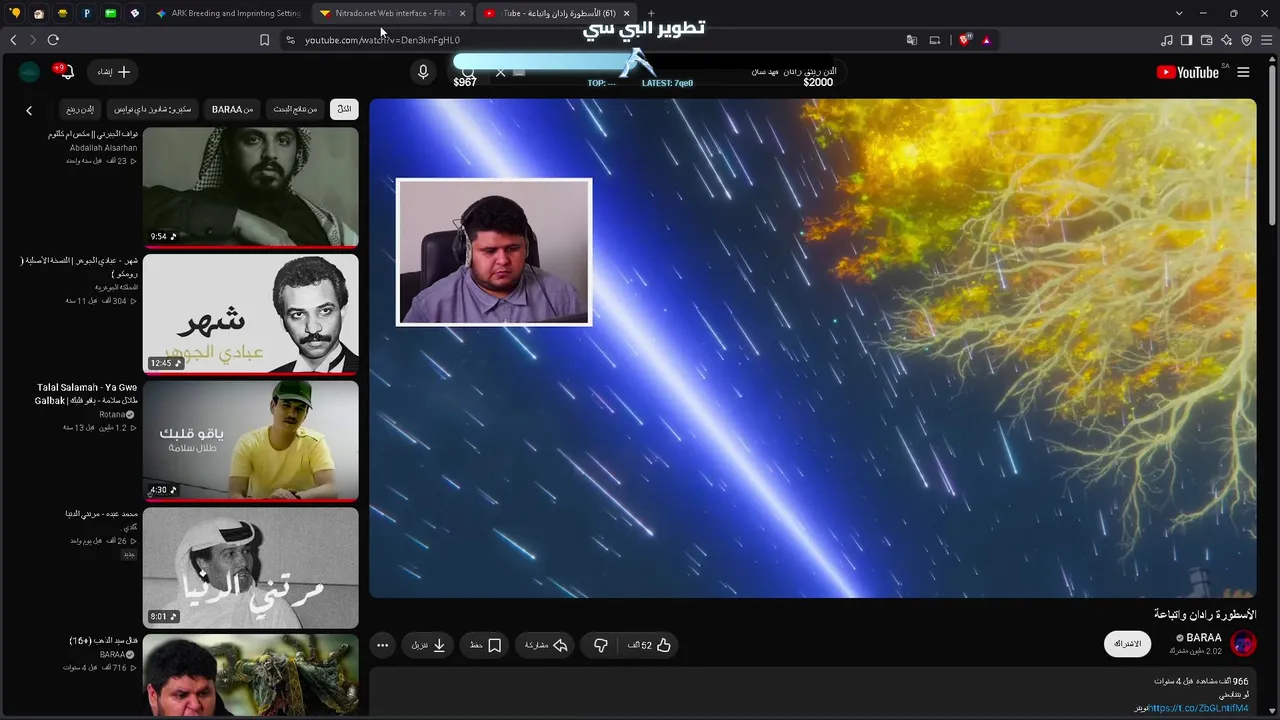Share the video via the share button
1280x720 pixels.
pos(546,645)
